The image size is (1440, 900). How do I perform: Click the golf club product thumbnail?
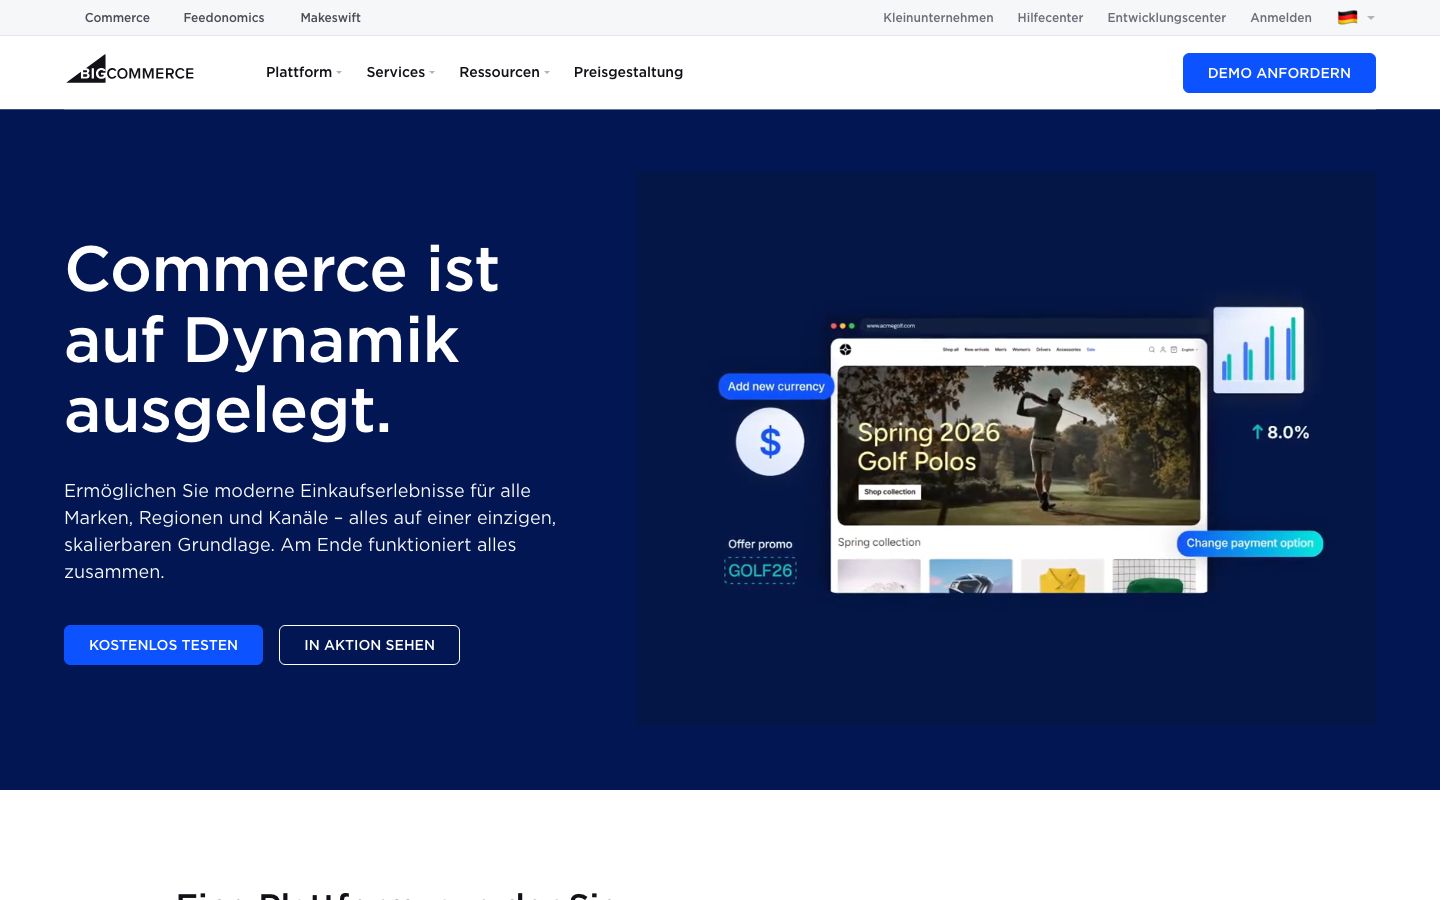[x=971, y=576]
